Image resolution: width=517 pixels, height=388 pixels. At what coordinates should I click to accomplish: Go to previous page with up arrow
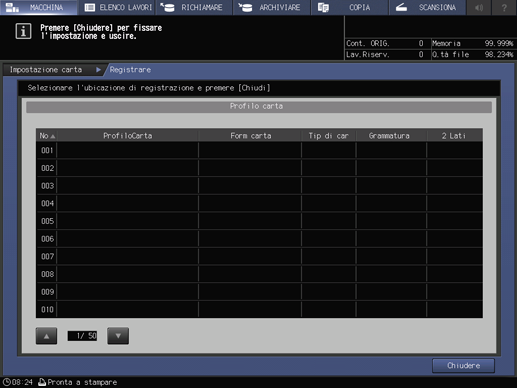coord(46,336)
